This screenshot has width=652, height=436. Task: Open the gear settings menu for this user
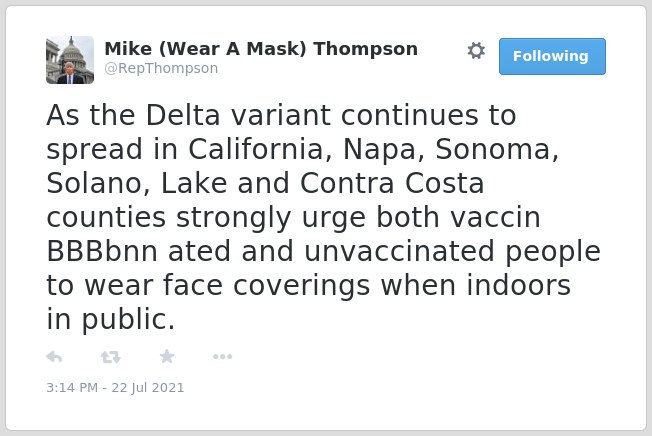click(476, 51)
